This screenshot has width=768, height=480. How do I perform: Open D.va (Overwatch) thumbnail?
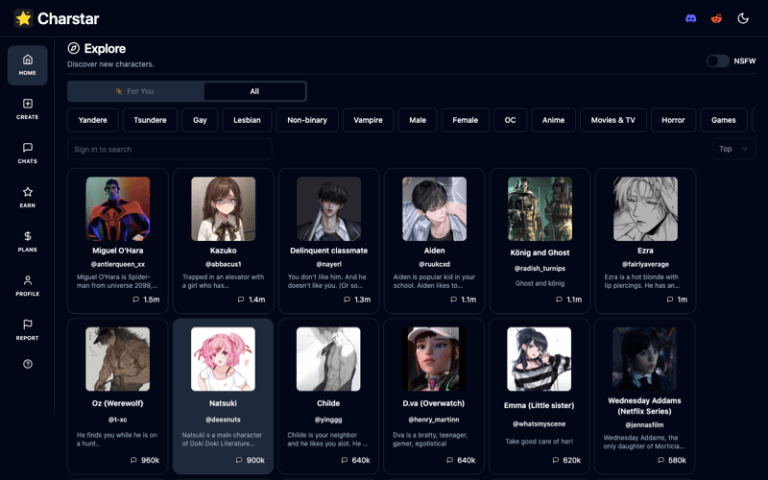tap(434, 359)
